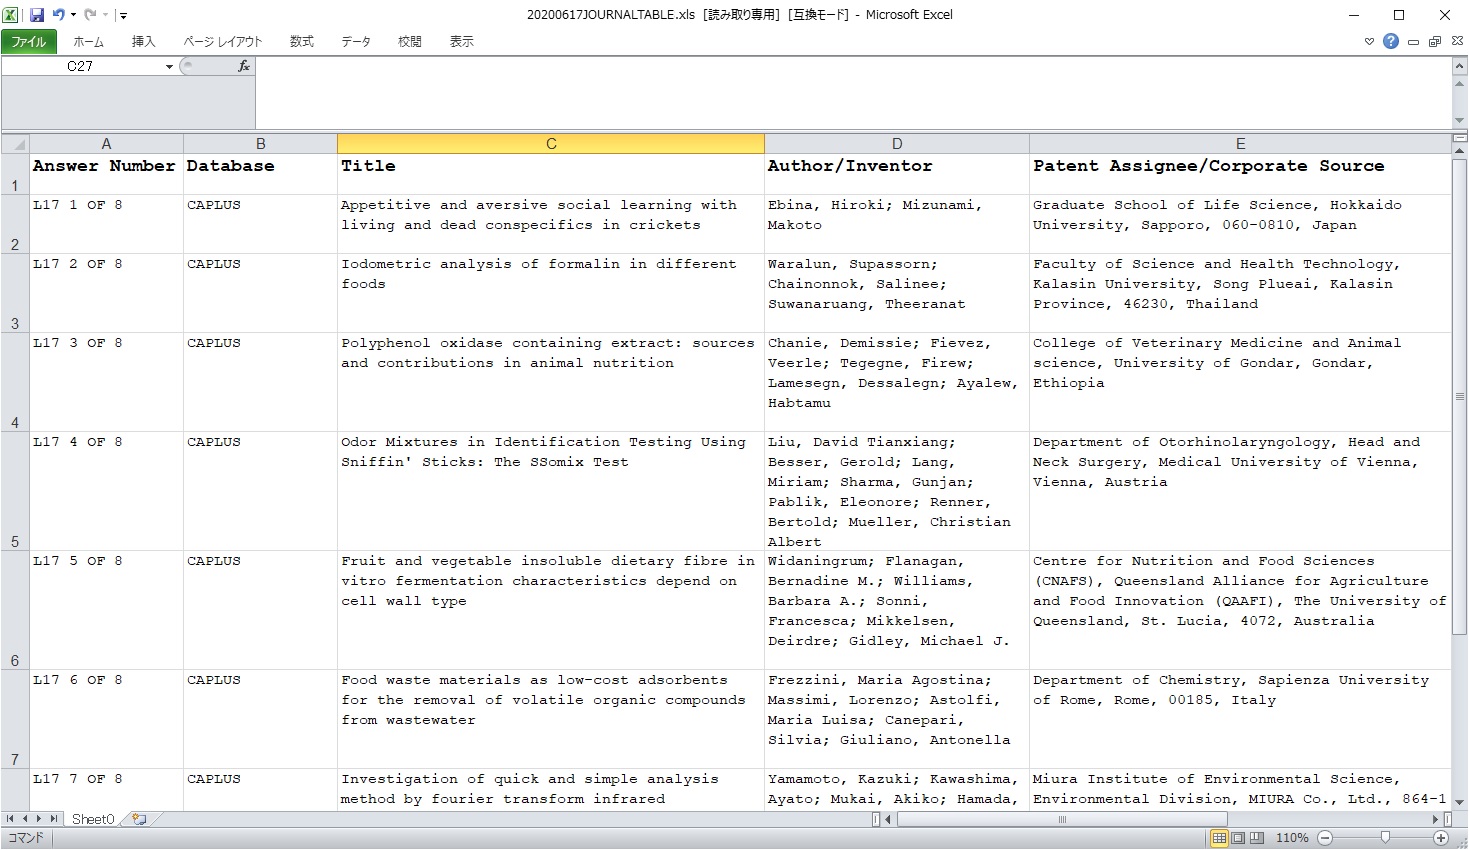Minimize the workbook window inside Excel
1469x850 pixels.
[1413, 42]
